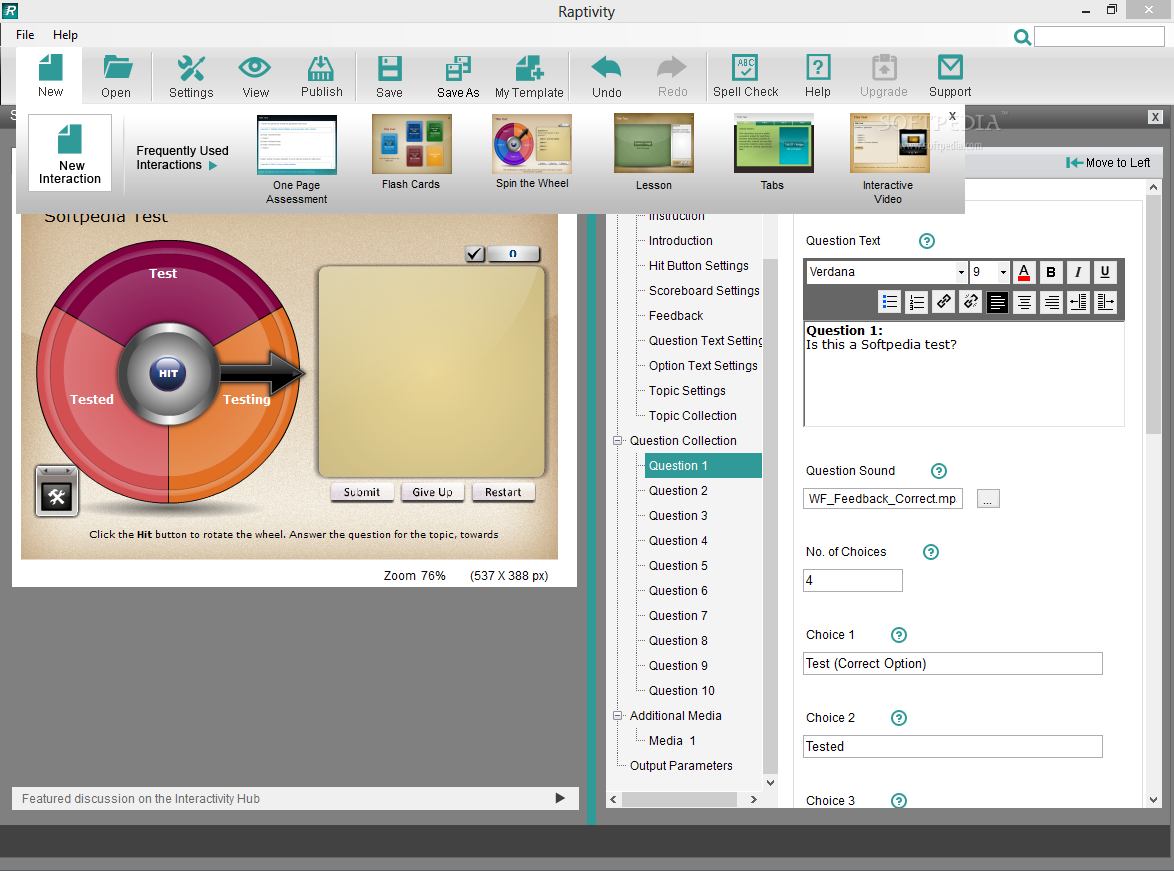Click help icon beside Question Sound
The width and height of the screenshot is (1174, 871).
tap(938, 471)
